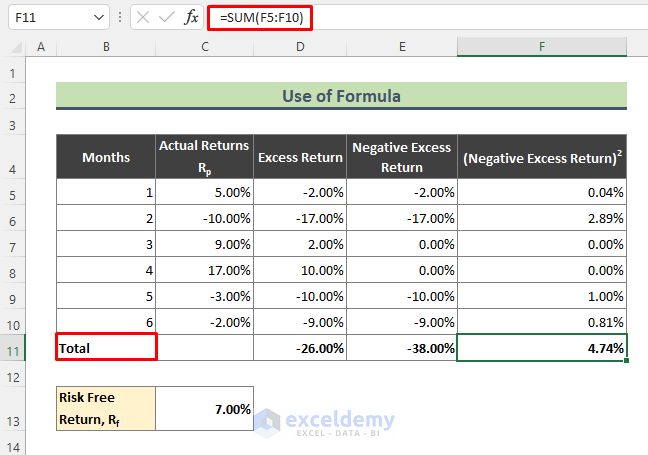Click the 'Total' label cell

pos(106,348)
